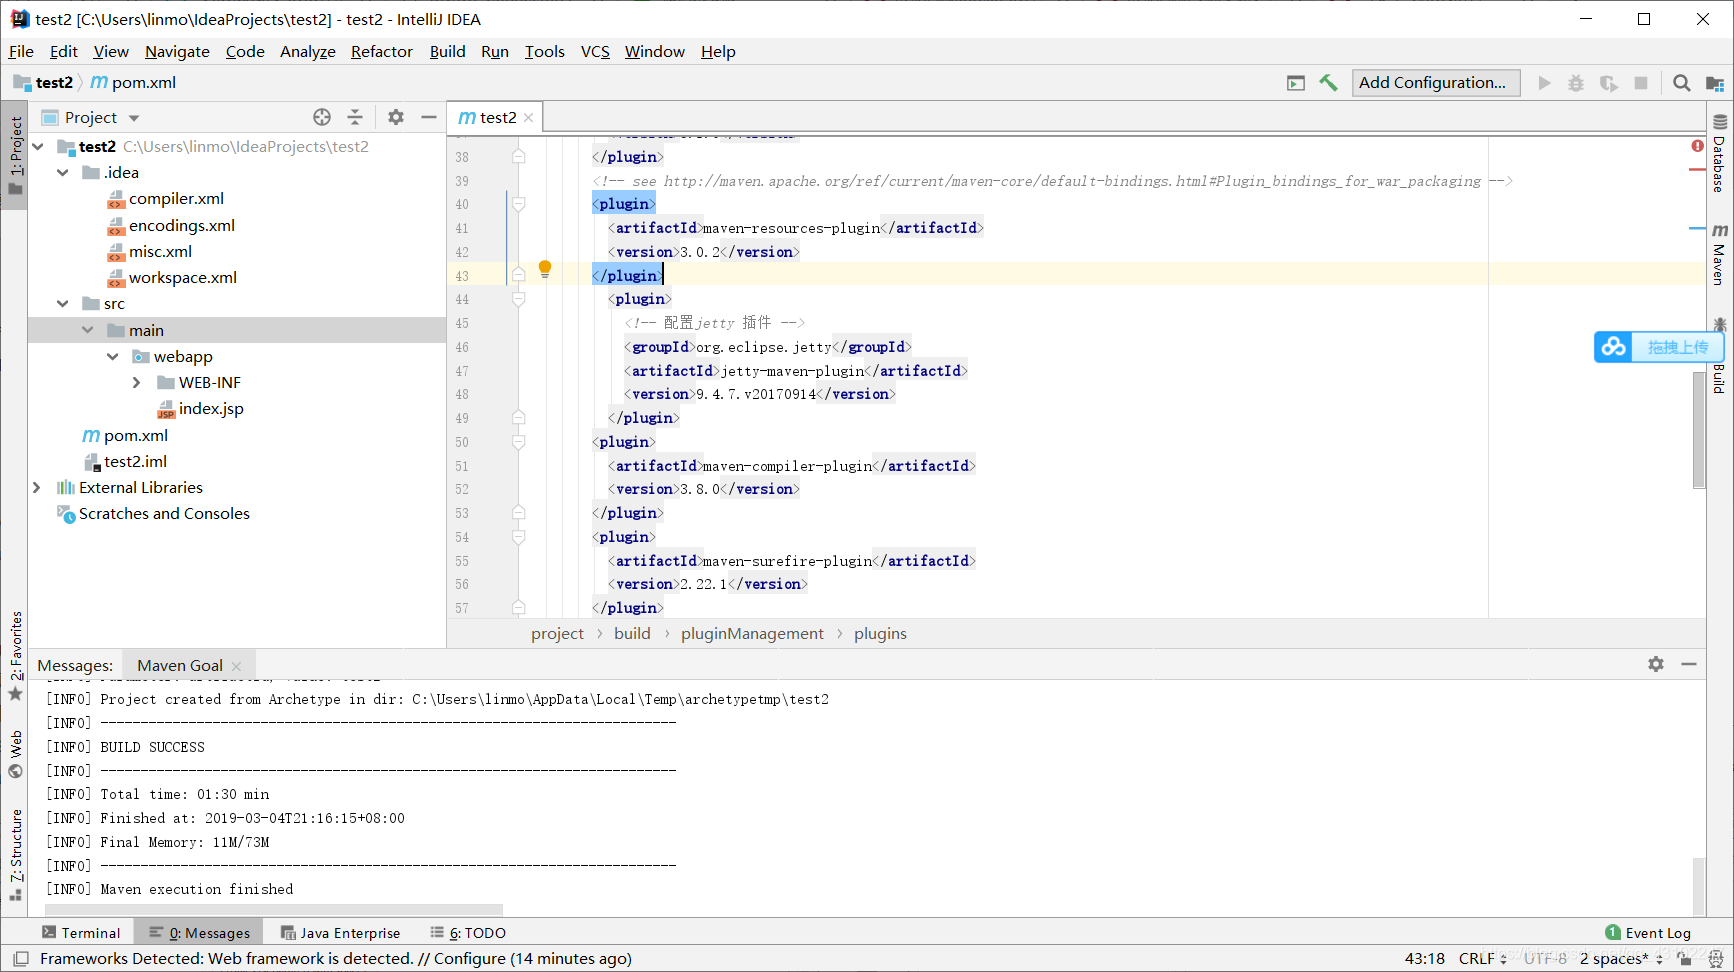Click the project structure window icon in toolbar

pos(1296,83)
